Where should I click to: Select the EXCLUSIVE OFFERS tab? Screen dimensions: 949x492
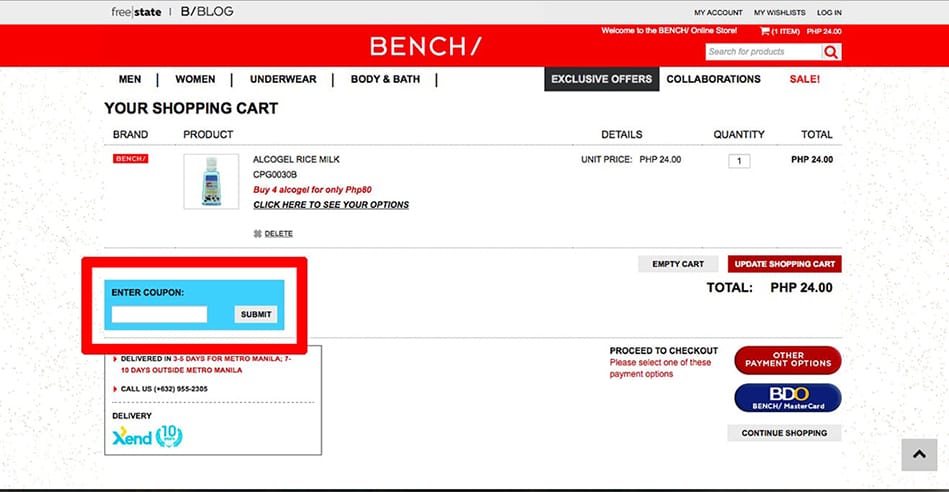[602, 79]
